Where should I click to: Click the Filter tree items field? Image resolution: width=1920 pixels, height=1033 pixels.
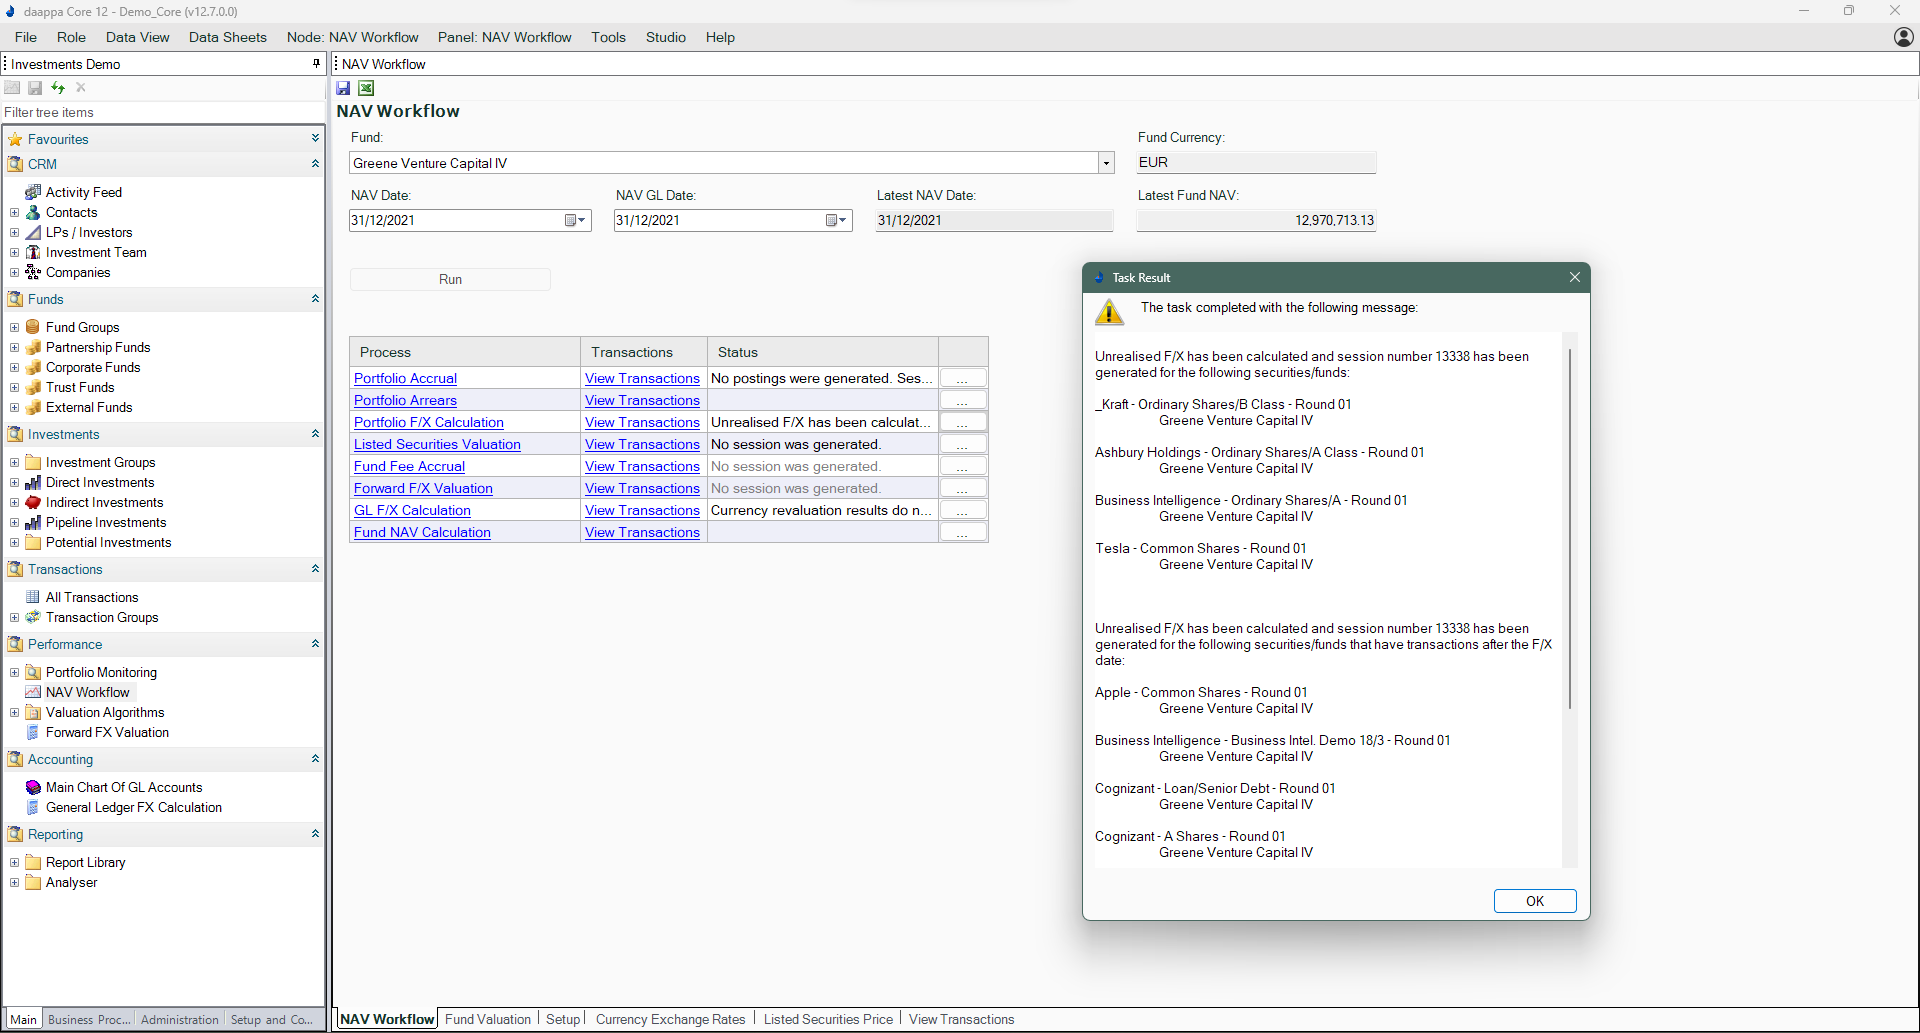[x=162, y=112]
